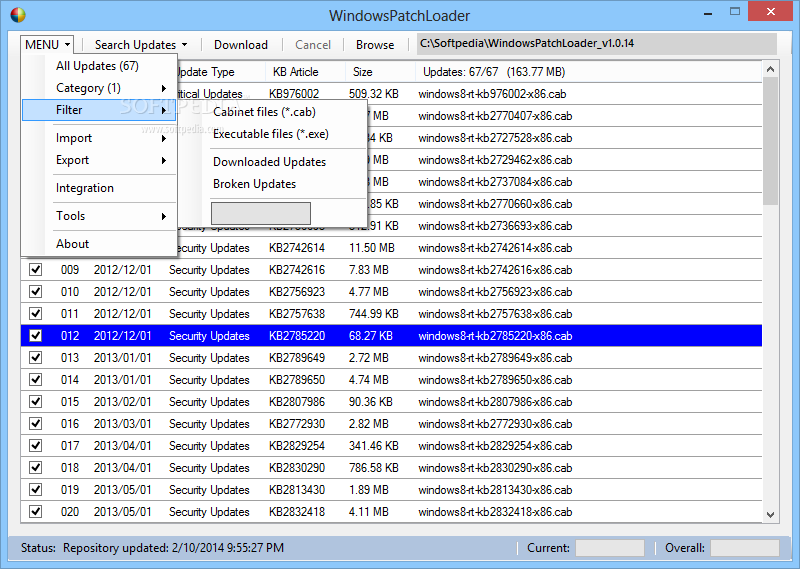The image size is (800, 569).
Task: Click the empty filter text box in submenu
Action: 261,213
